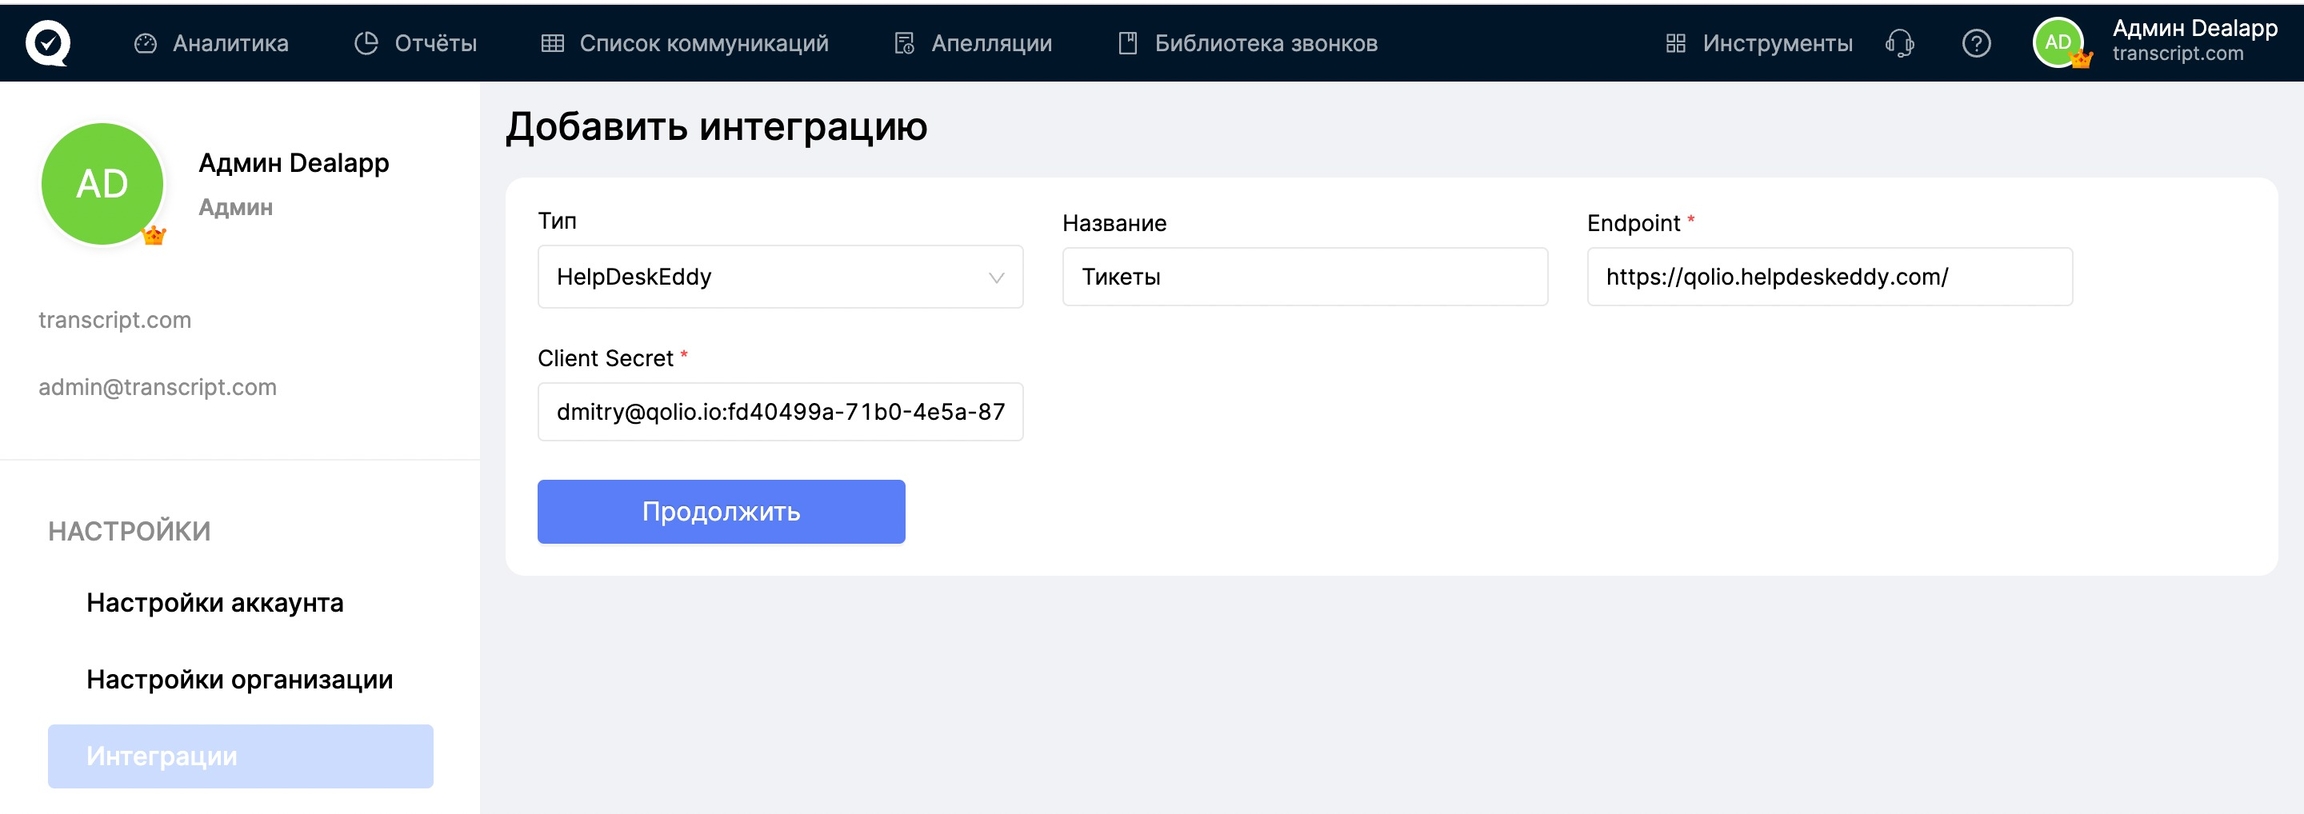
Task: Click the communications list table icon
Action: [x=552, y=43]
